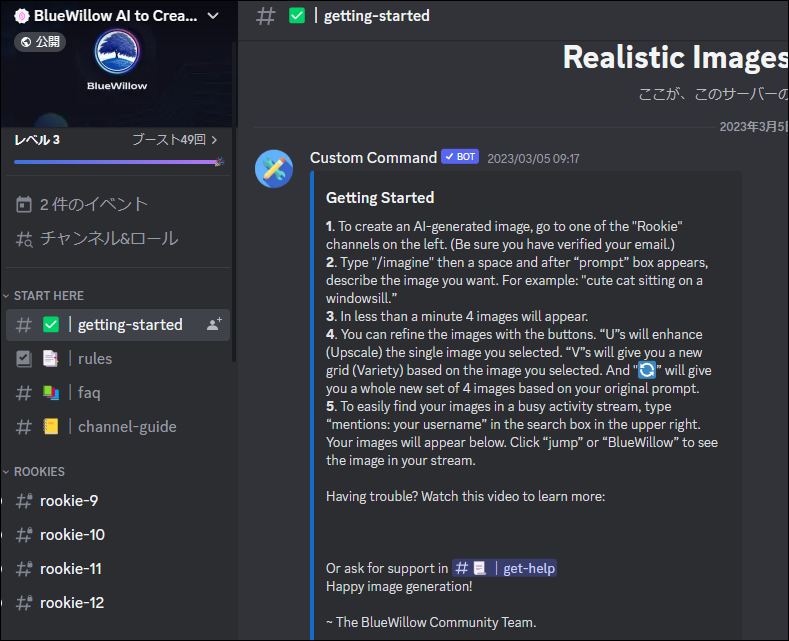Click the locked hashtag icon of rookie-12
Viewport: 789px width, 641px height.
point(24,603)
